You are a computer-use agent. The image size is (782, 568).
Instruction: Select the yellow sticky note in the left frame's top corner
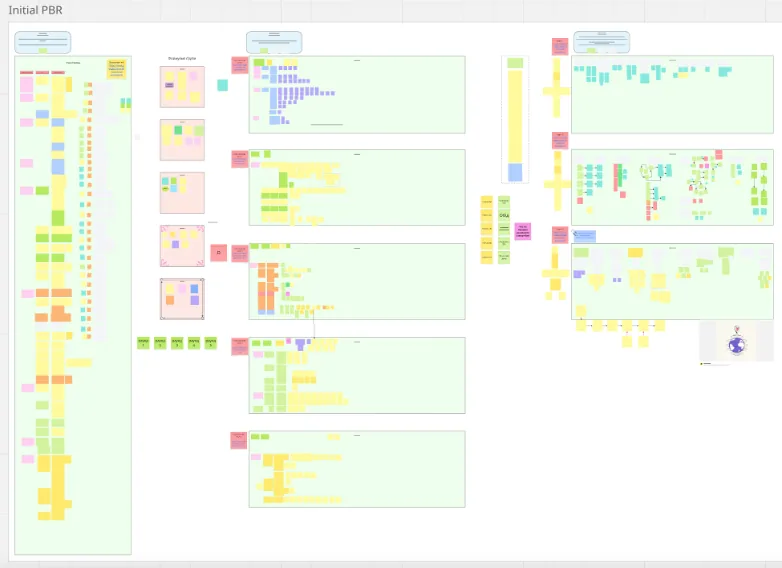[x=117, y=69]
